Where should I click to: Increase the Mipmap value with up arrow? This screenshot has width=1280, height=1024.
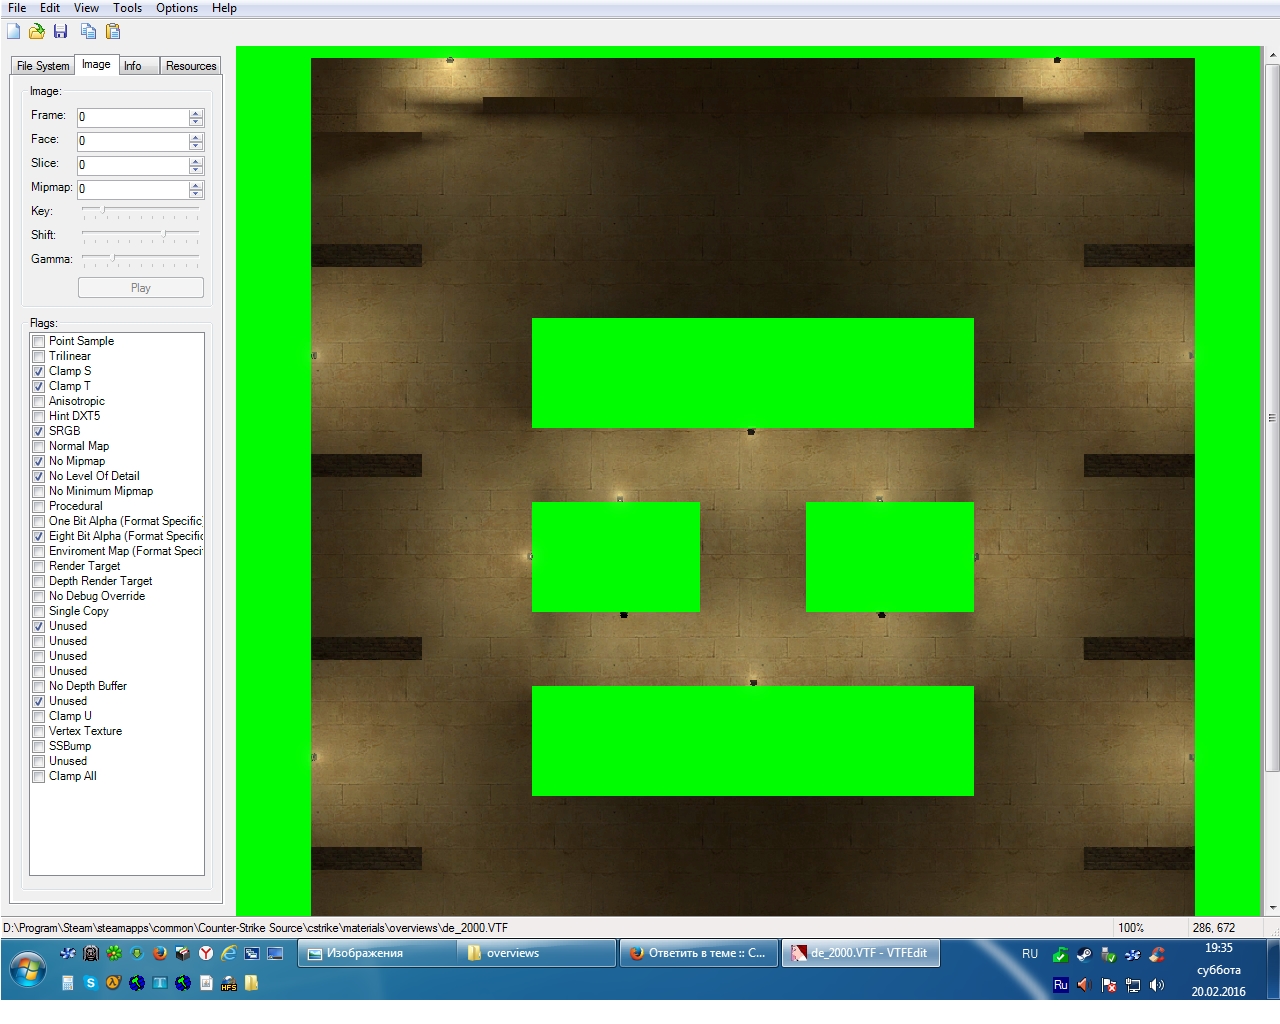click(x=196, y=184)
